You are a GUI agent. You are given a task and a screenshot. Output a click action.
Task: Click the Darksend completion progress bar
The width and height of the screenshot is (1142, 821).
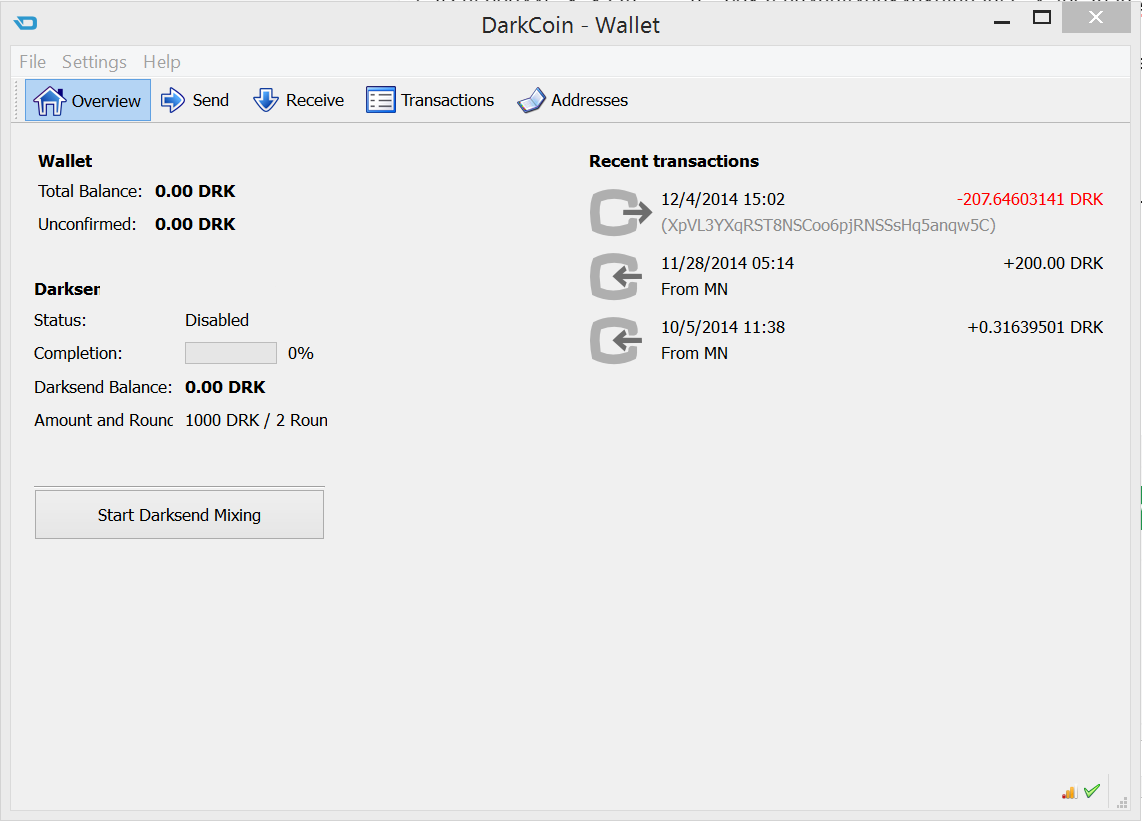pyautogui.click(x=231, y=353)
